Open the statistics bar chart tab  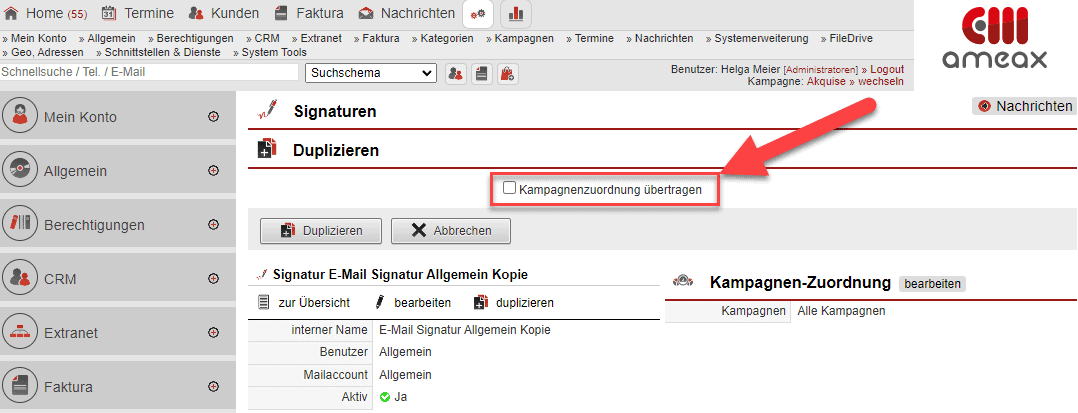516,14
